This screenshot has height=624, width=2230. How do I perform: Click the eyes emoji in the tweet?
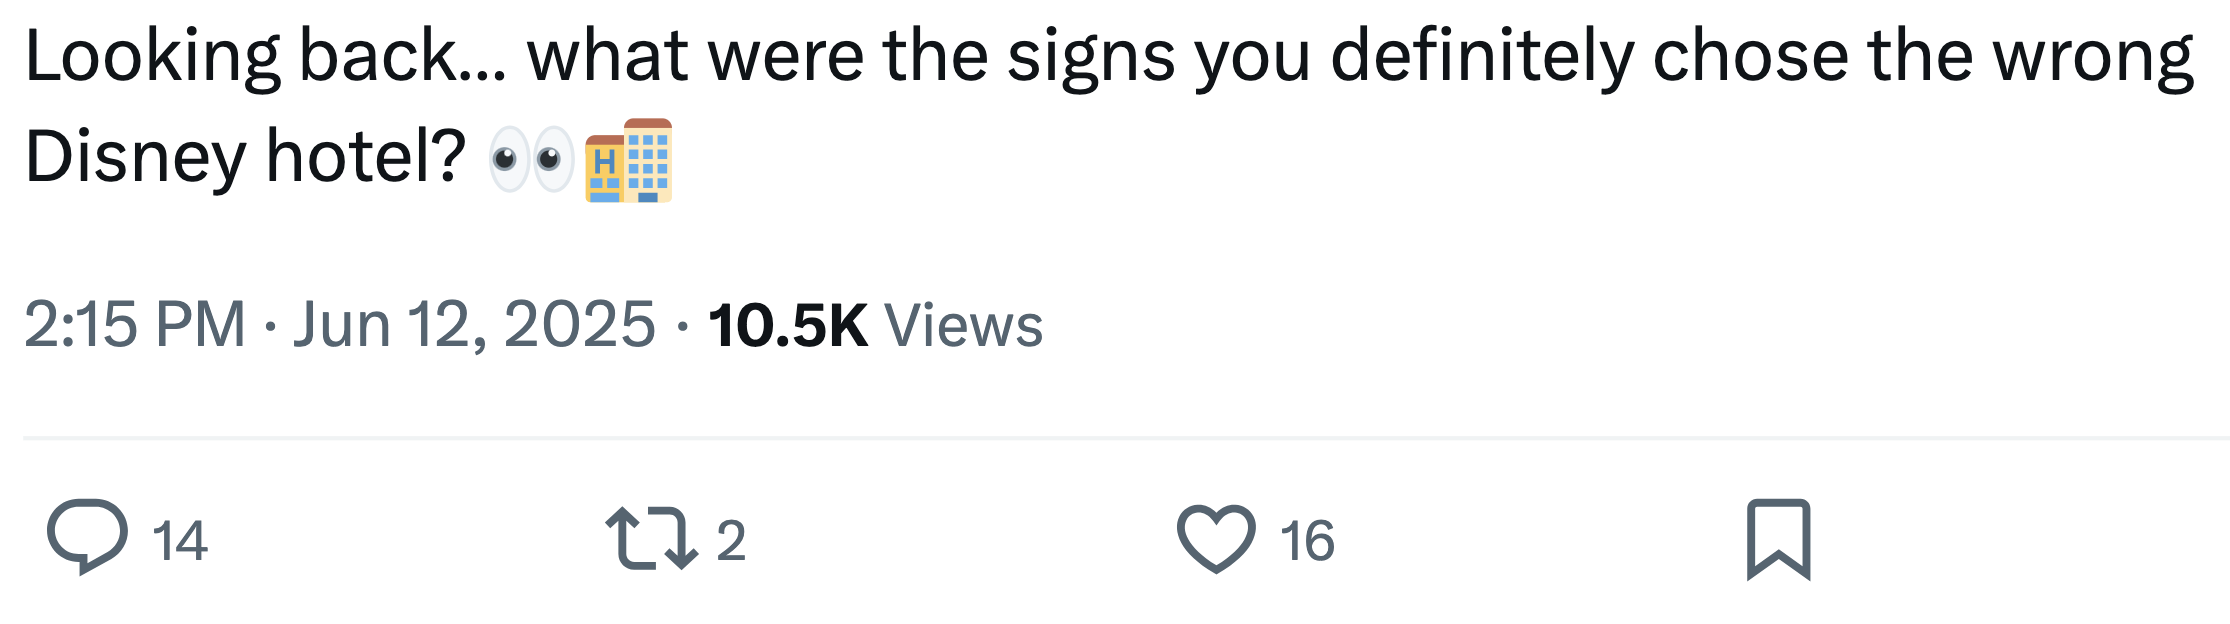point(531,159)
